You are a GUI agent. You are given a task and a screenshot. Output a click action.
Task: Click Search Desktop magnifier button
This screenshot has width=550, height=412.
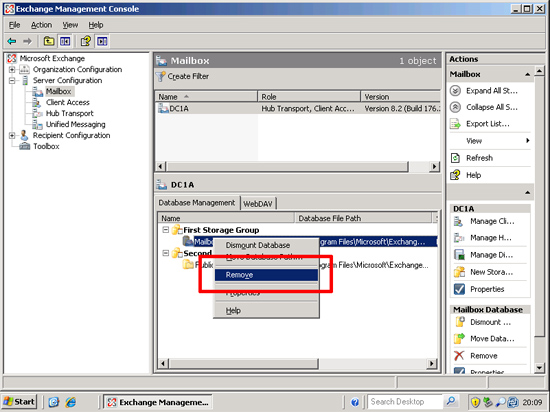click(x=450, y=401)
